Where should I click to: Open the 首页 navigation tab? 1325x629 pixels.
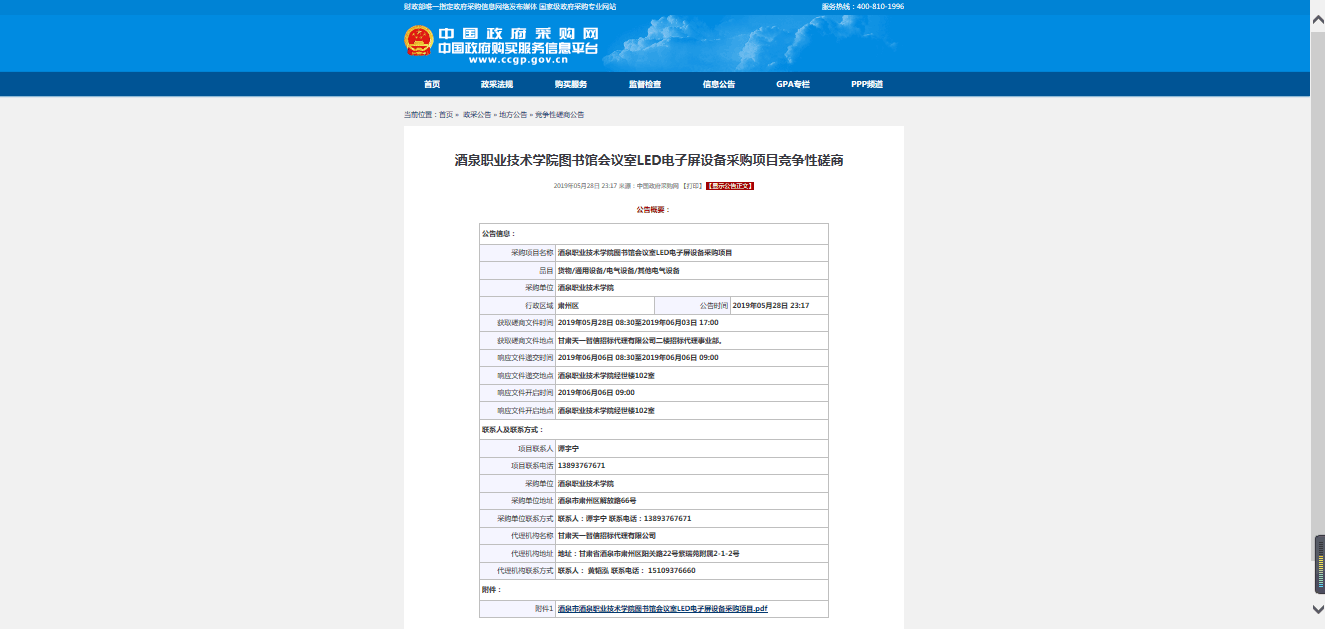click(432, 85)
